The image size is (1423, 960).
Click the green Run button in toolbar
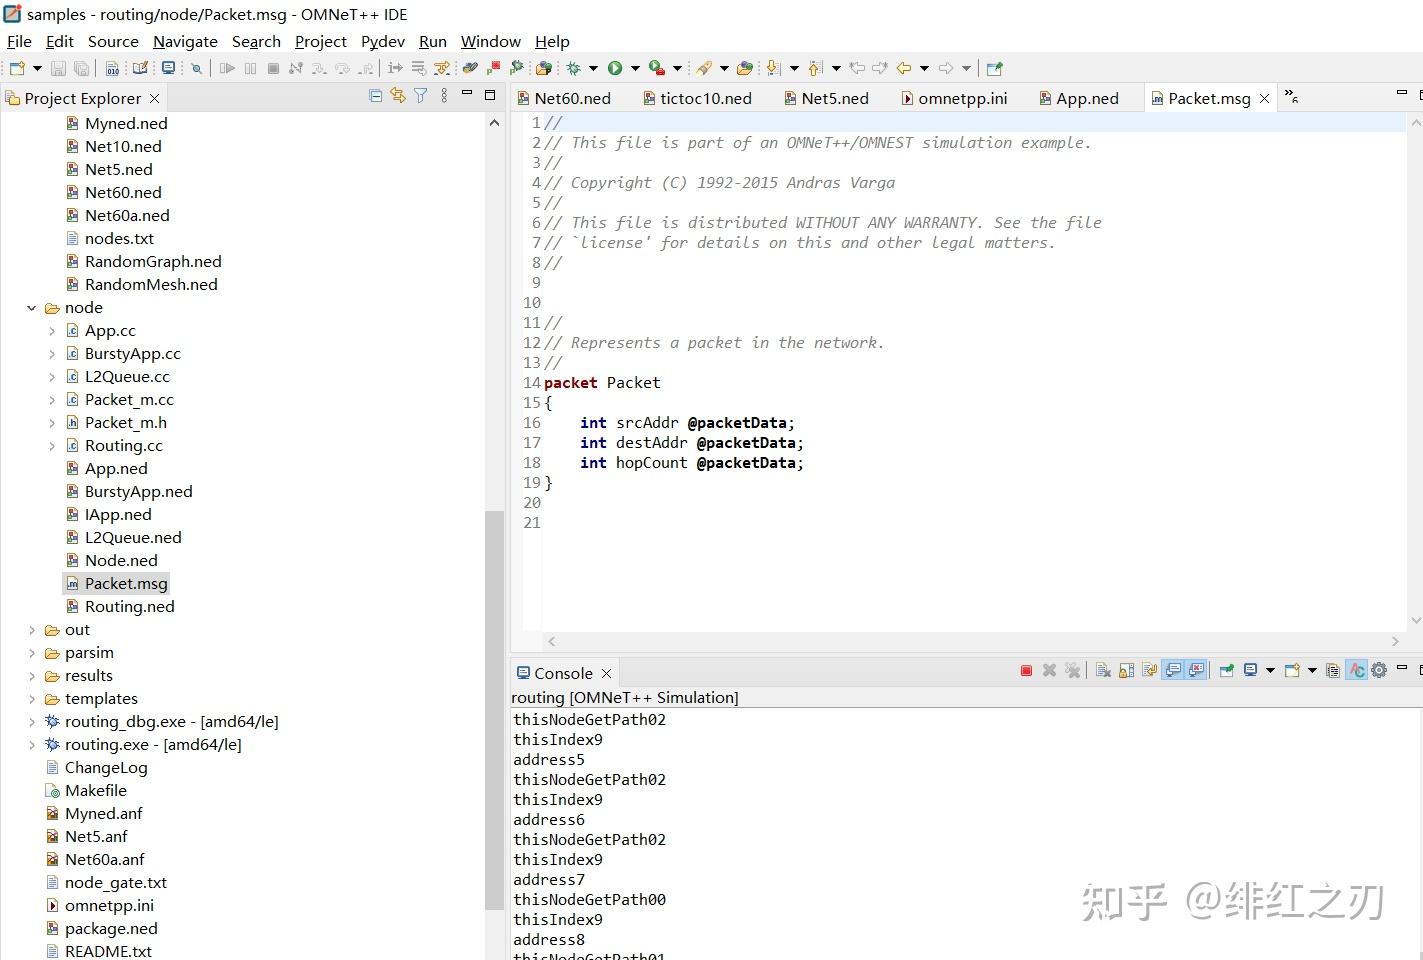click(x=615, y=68)
